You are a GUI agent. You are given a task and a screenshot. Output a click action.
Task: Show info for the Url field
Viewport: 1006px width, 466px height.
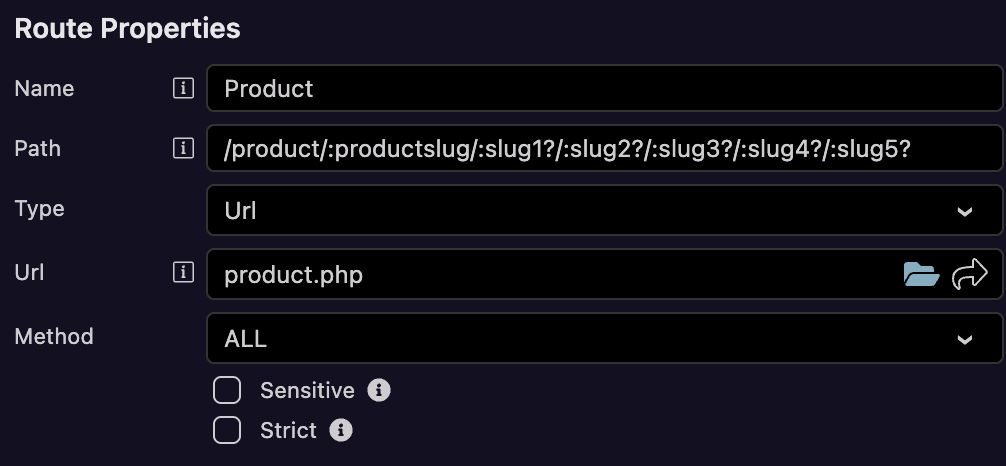(182, 273)
